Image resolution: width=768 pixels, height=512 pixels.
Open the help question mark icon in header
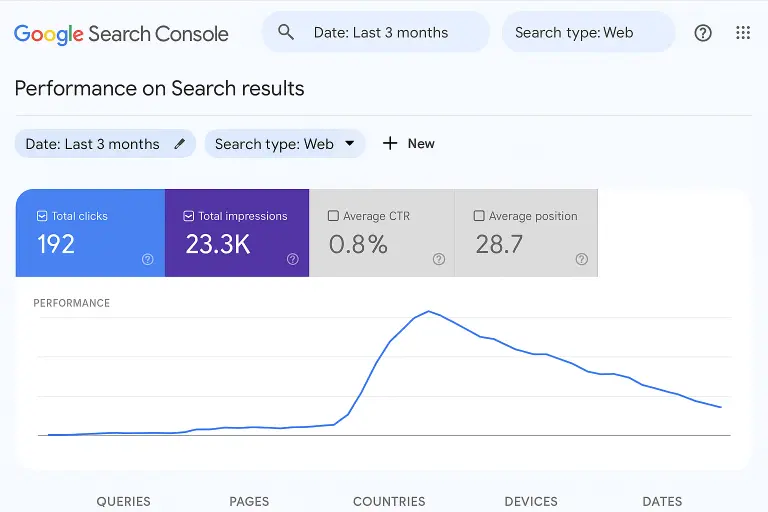coord(703,33)
